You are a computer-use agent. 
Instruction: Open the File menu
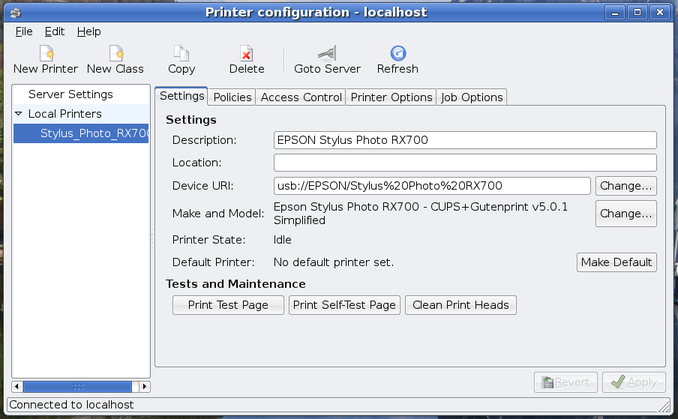[24, 32]
